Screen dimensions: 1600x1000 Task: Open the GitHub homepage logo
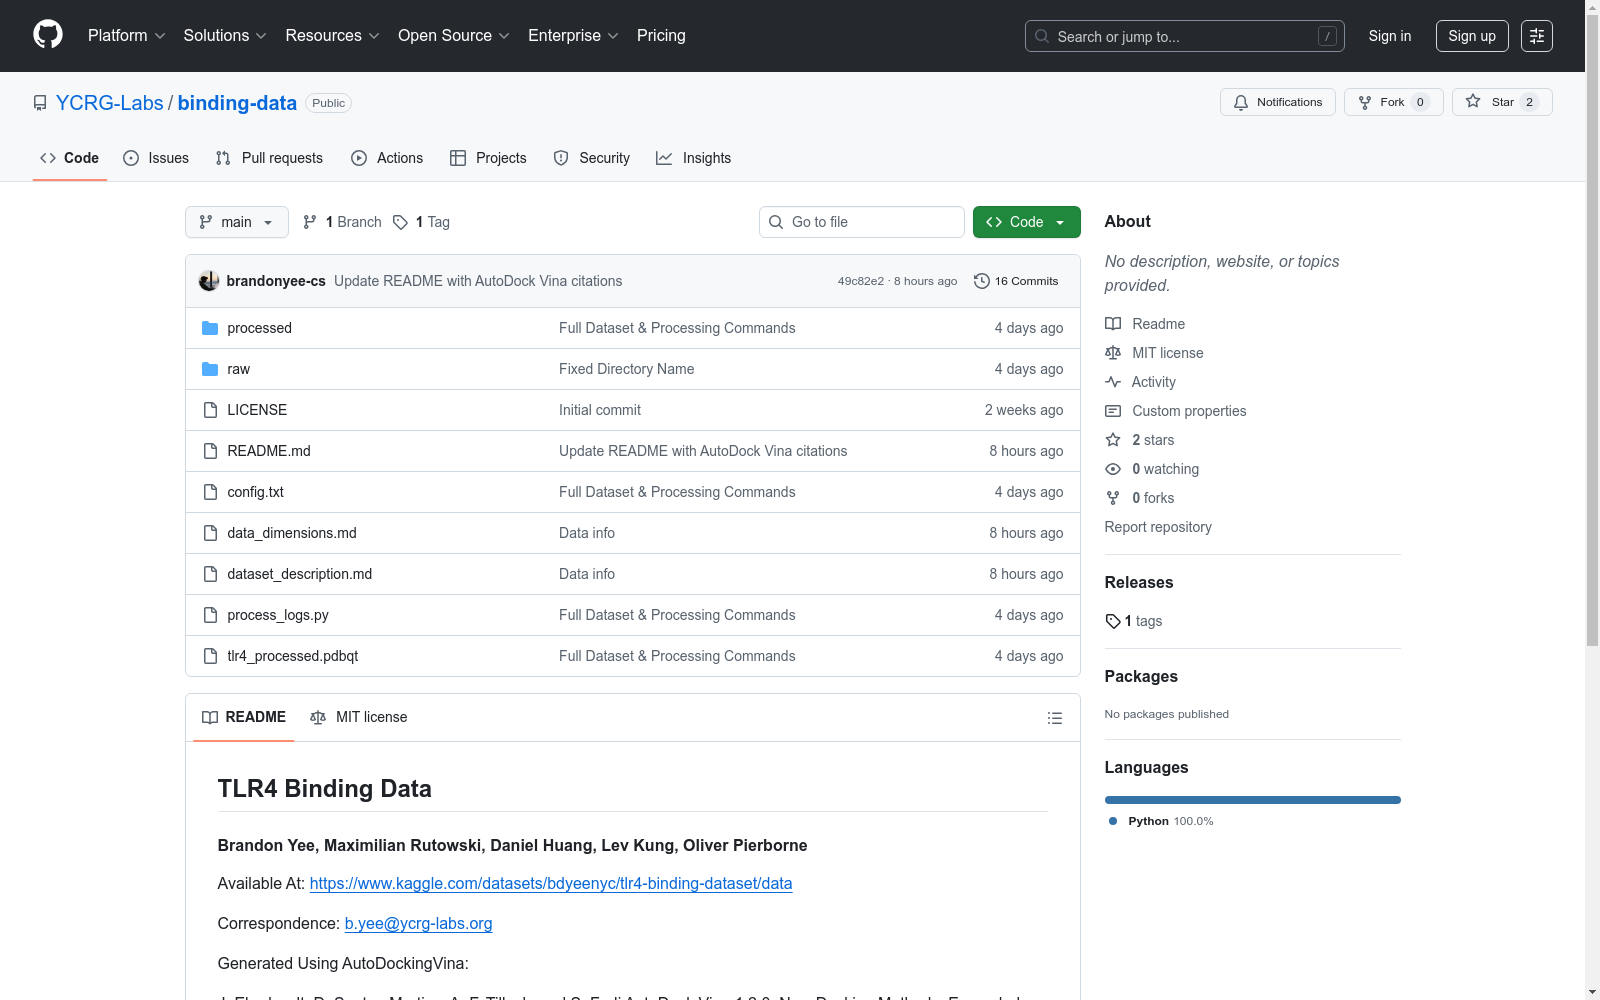(x=48, y=35)
